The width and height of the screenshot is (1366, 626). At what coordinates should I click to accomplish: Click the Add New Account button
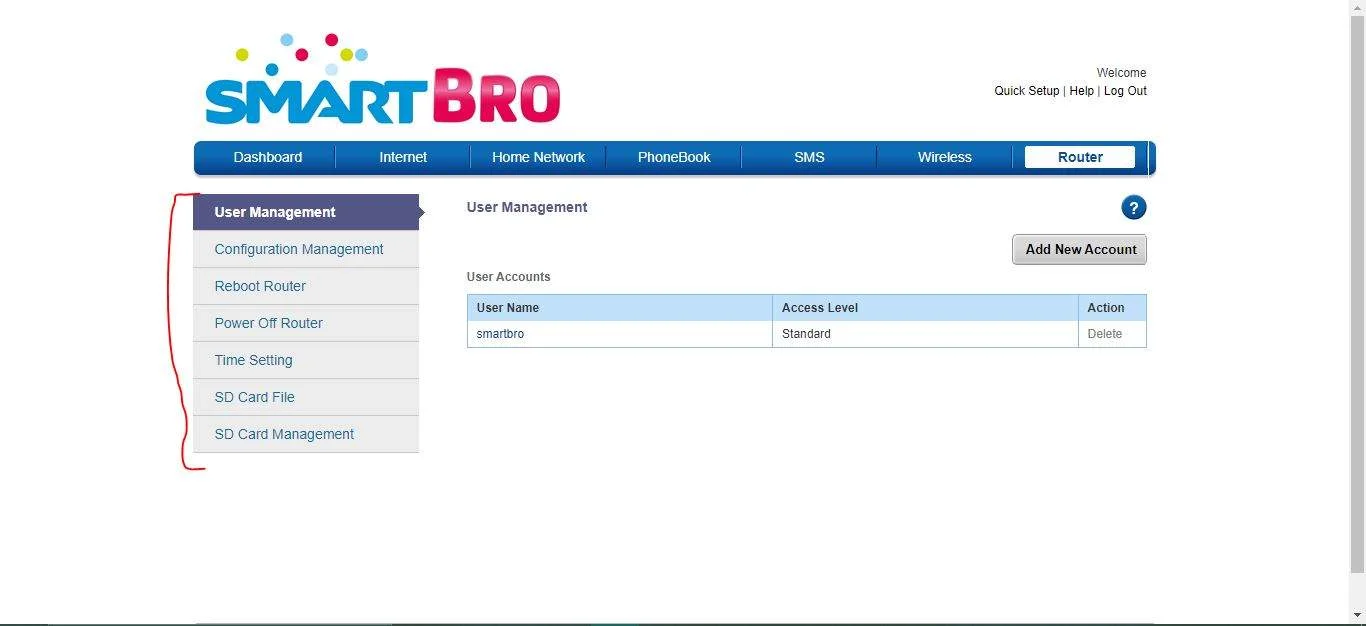[1080, 249]
